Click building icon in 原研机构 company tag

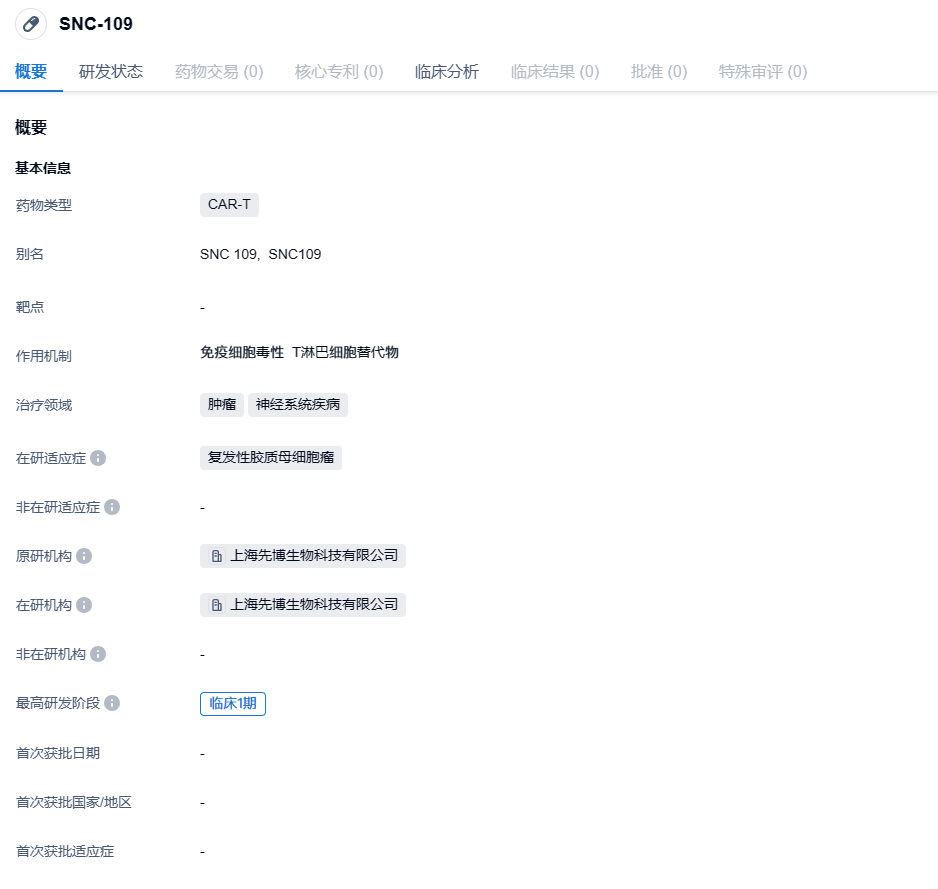tap(216, 556)
